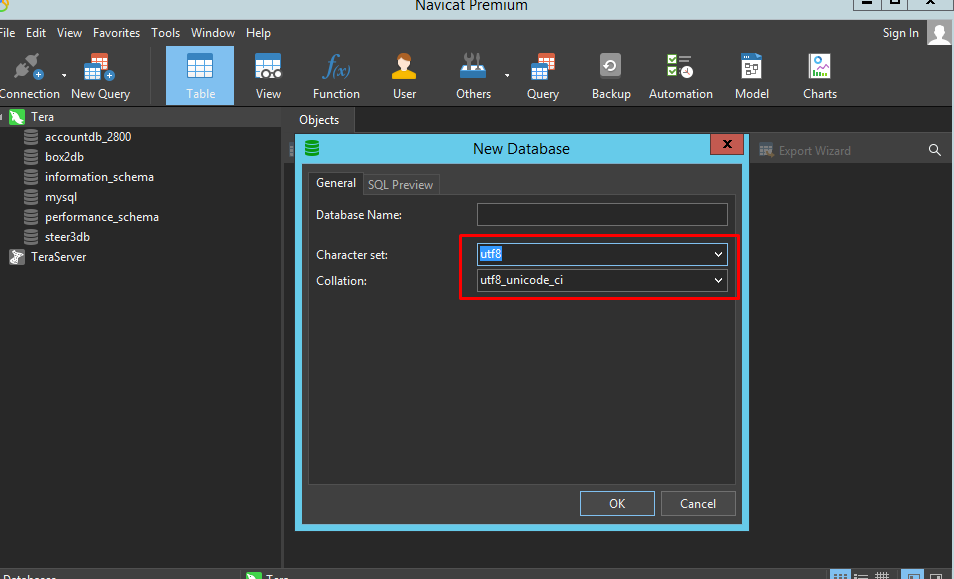Switch to the General tab

tap(336, 183)
